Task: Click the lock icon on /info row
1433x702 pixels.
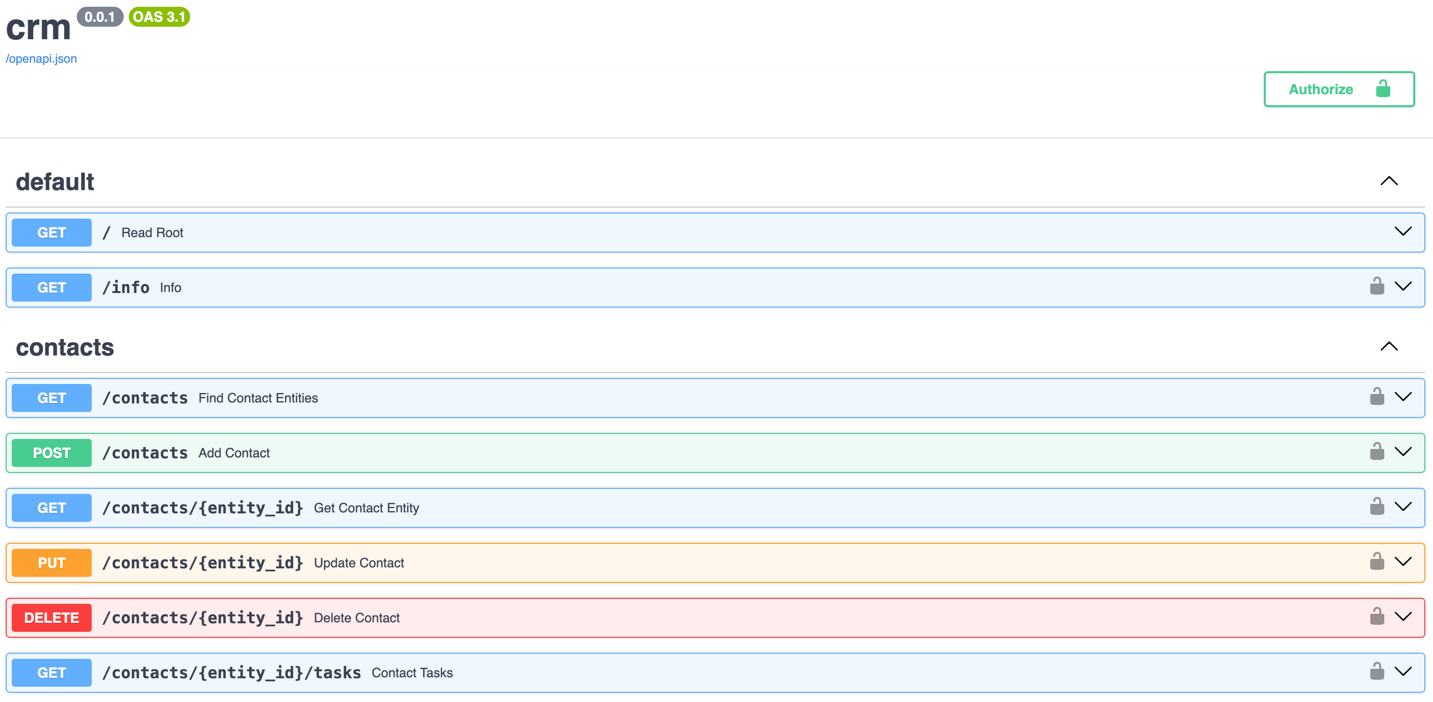Action: (1377, 286)
